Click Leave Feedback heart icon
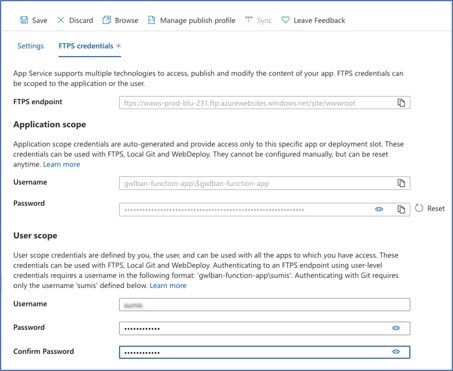The height and width of the screenshot is (371, 453). [x=285, y=20]
